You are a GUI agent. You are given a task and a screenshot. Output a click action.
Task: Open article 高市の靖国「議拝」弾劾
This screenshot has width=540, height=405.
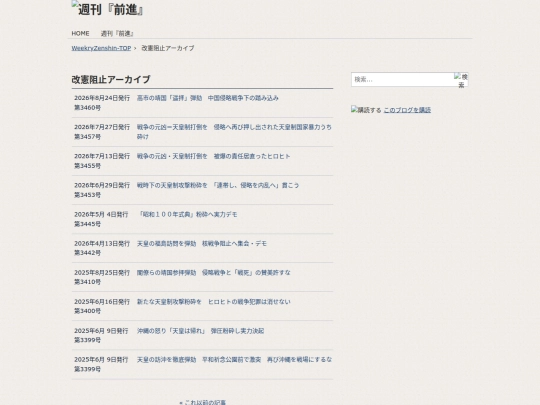[208, 98]
